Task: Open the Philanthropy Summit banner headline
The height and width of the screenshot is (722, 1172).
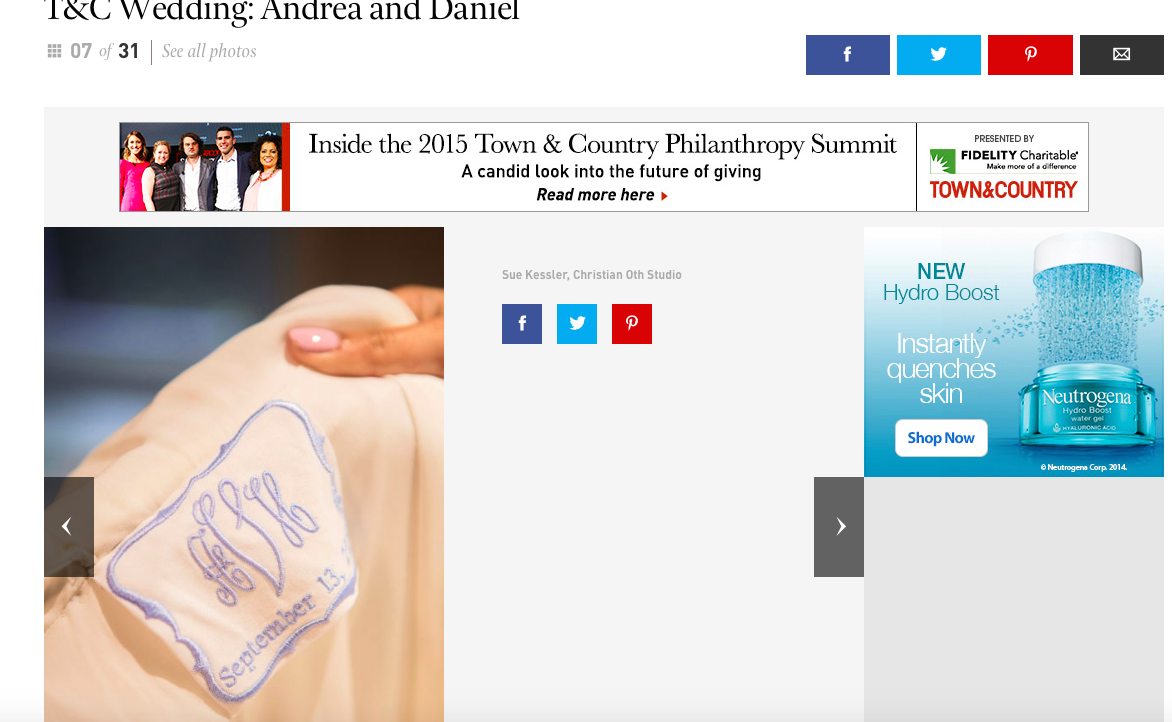Action: pyautogui.click(x=602, y=144)
